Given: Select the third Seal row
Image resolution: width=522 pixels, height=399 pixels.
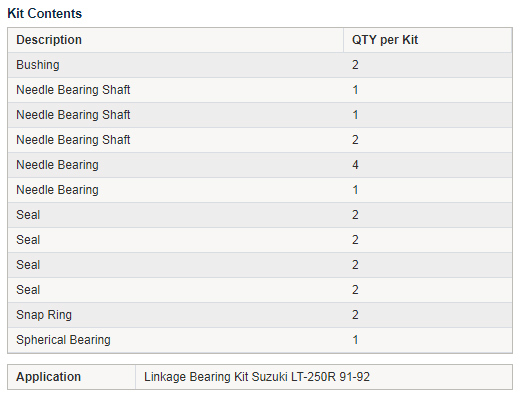Looking at the screenshot, I should (260, 265).
